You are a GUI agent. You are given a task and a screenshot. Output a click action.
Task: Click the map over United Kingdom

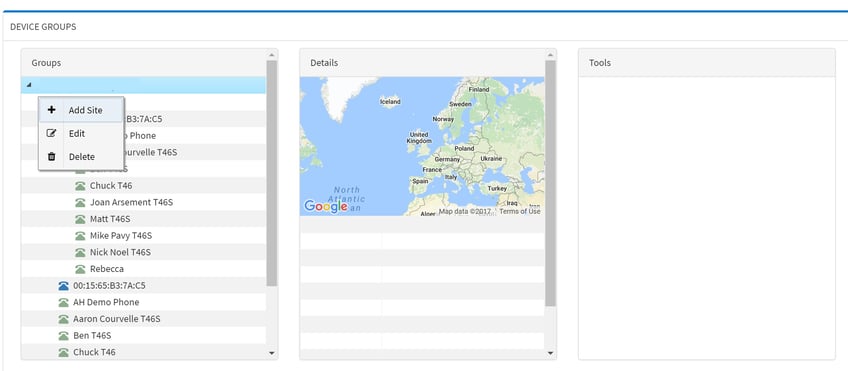tap(419, 137)
